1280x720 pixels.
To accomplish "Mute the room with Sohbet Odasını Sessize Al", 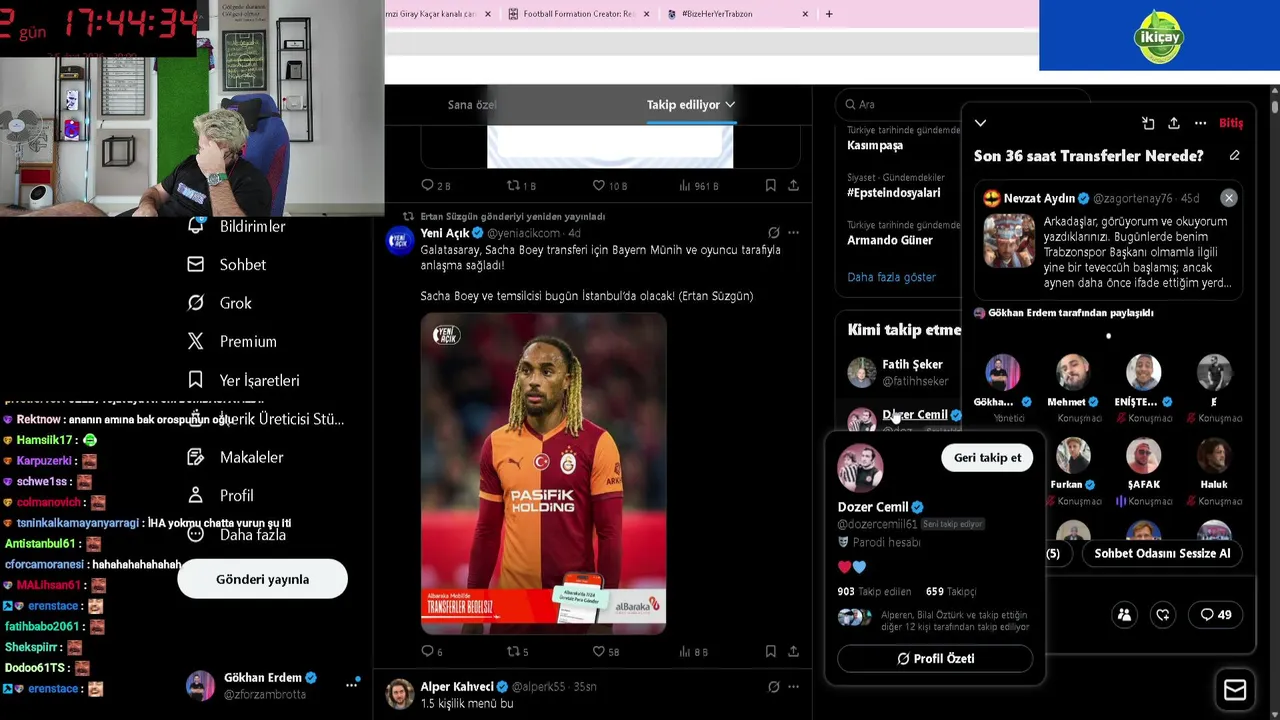I will tap(1162, 554).
